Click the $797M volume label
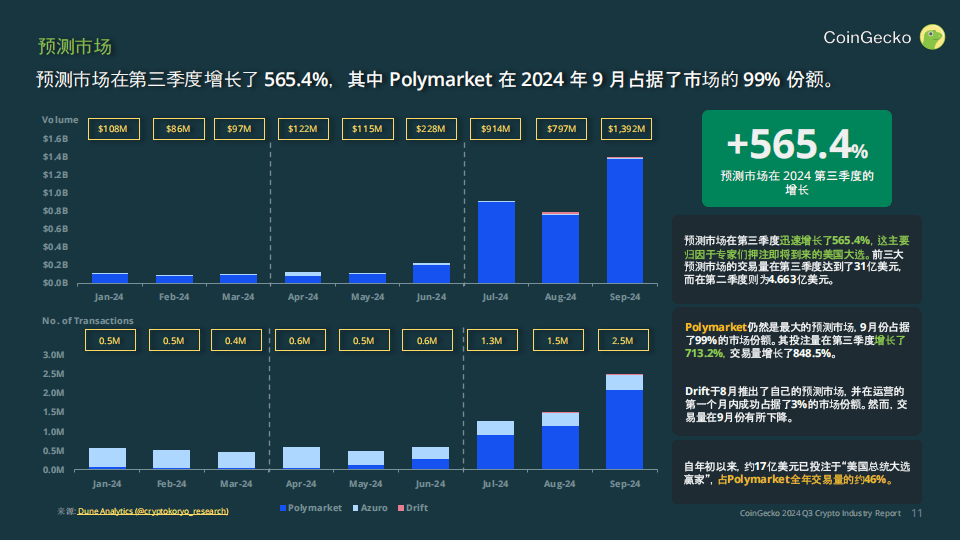960x540 pixels. 561,129
